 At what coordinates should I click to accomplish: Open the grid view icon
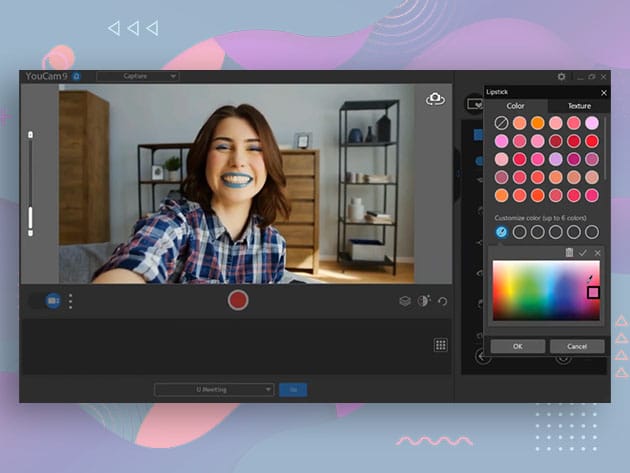pos(440,345)
